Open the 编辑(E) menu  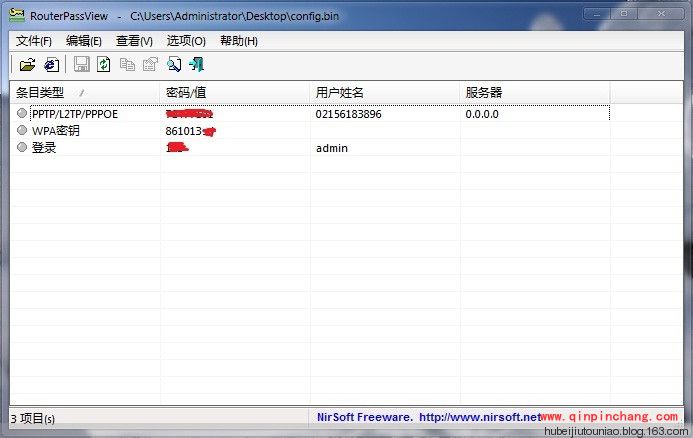(84, 41)
